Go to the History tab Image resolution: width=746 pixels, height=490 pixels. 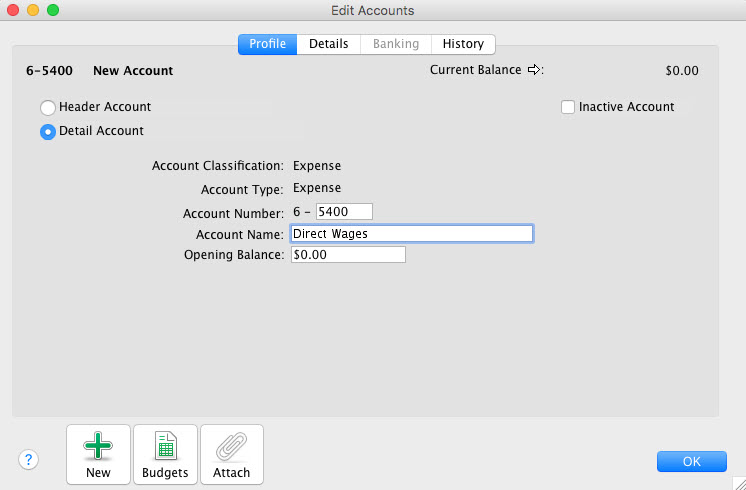point(463,44)
